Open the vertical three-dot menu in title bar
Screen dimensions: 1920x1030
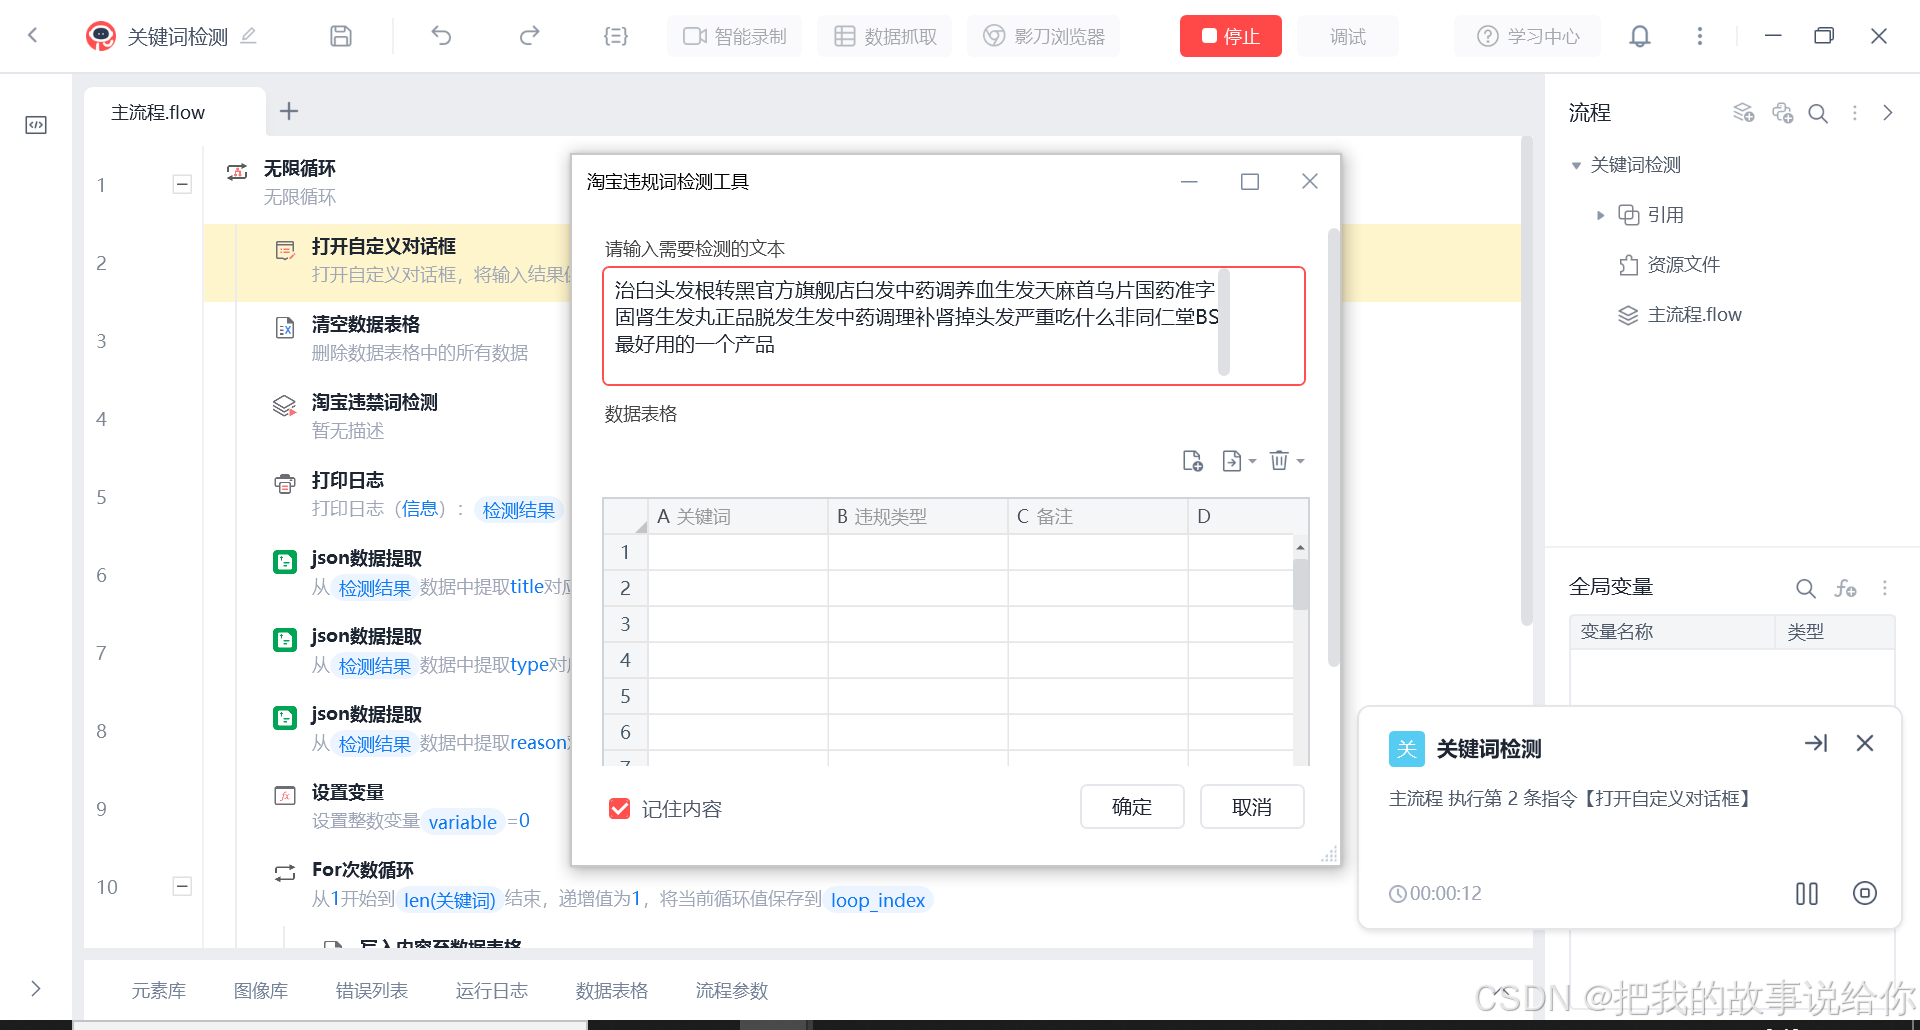(1699, 36)
